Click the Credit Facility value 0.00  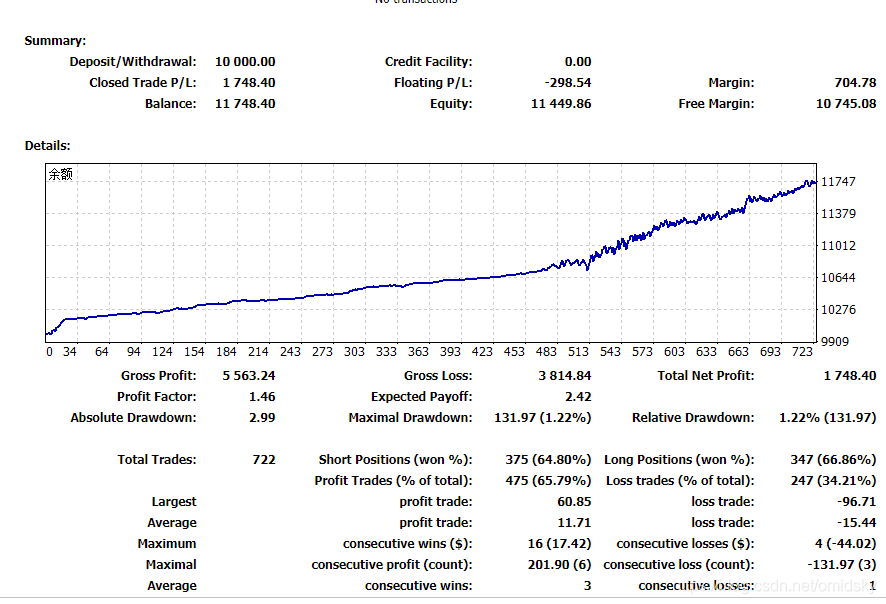[578, 62]
